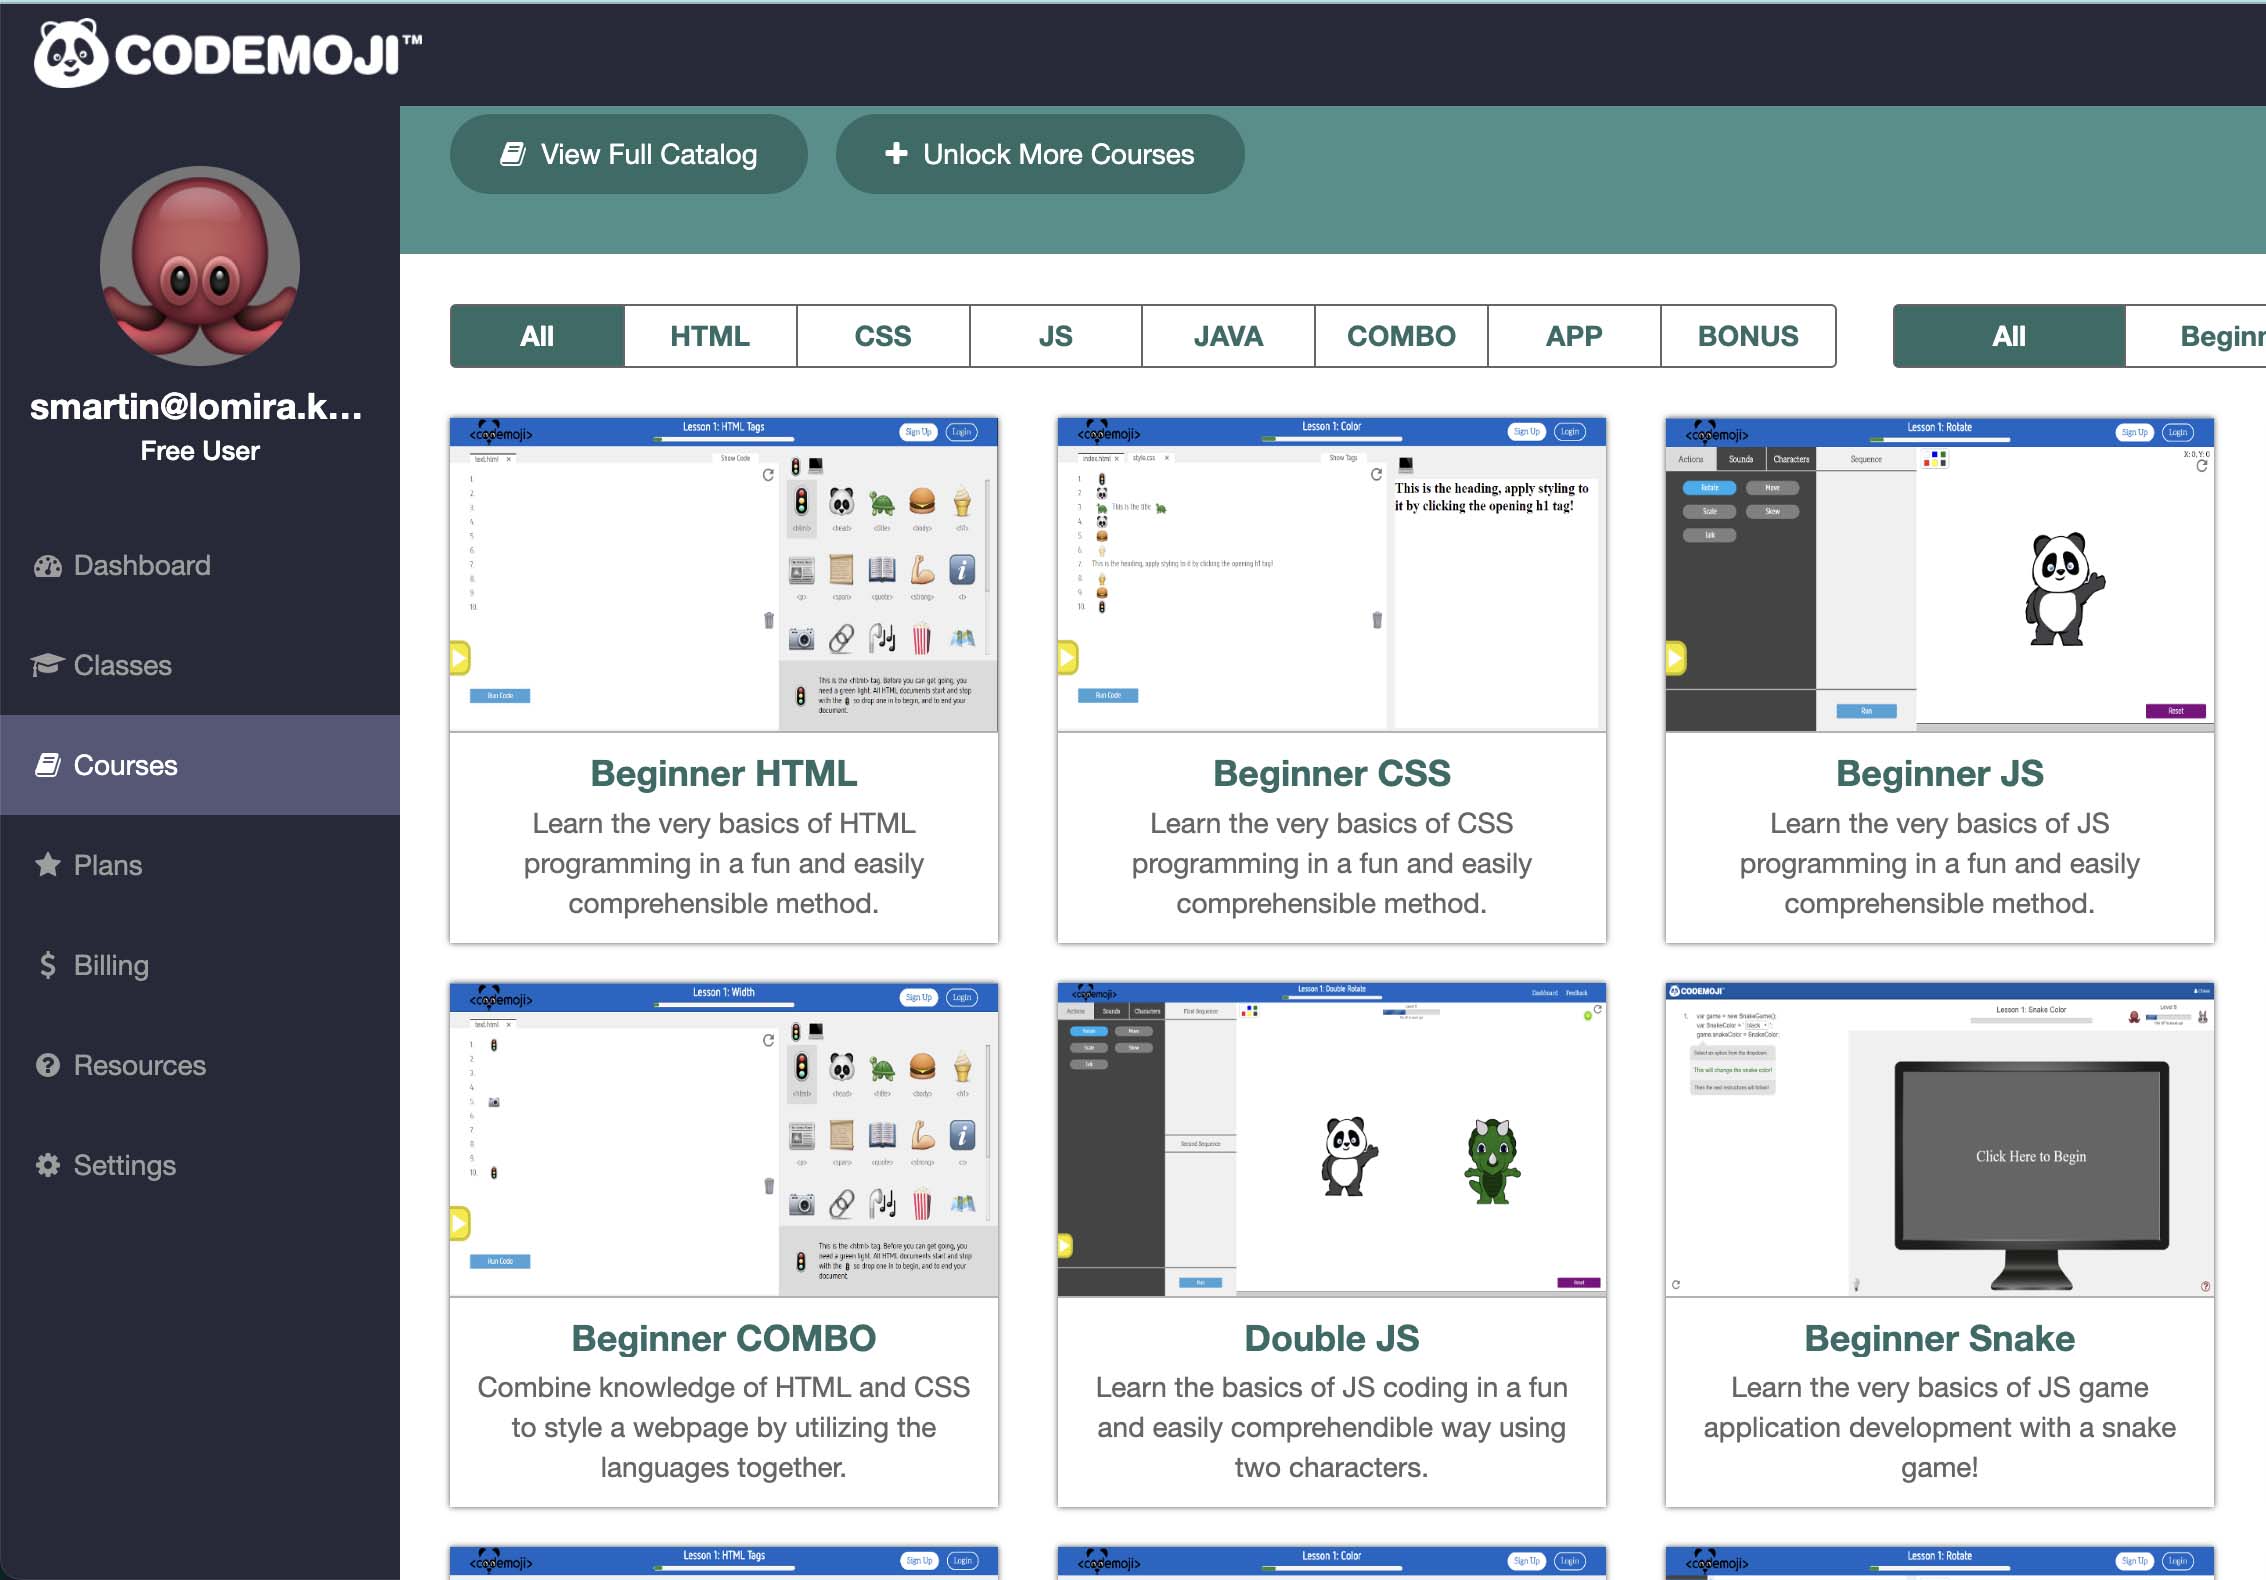This screenshot has width=2266, height=1580.
Task: Filter courses by APP
Action: (1574, 336)
